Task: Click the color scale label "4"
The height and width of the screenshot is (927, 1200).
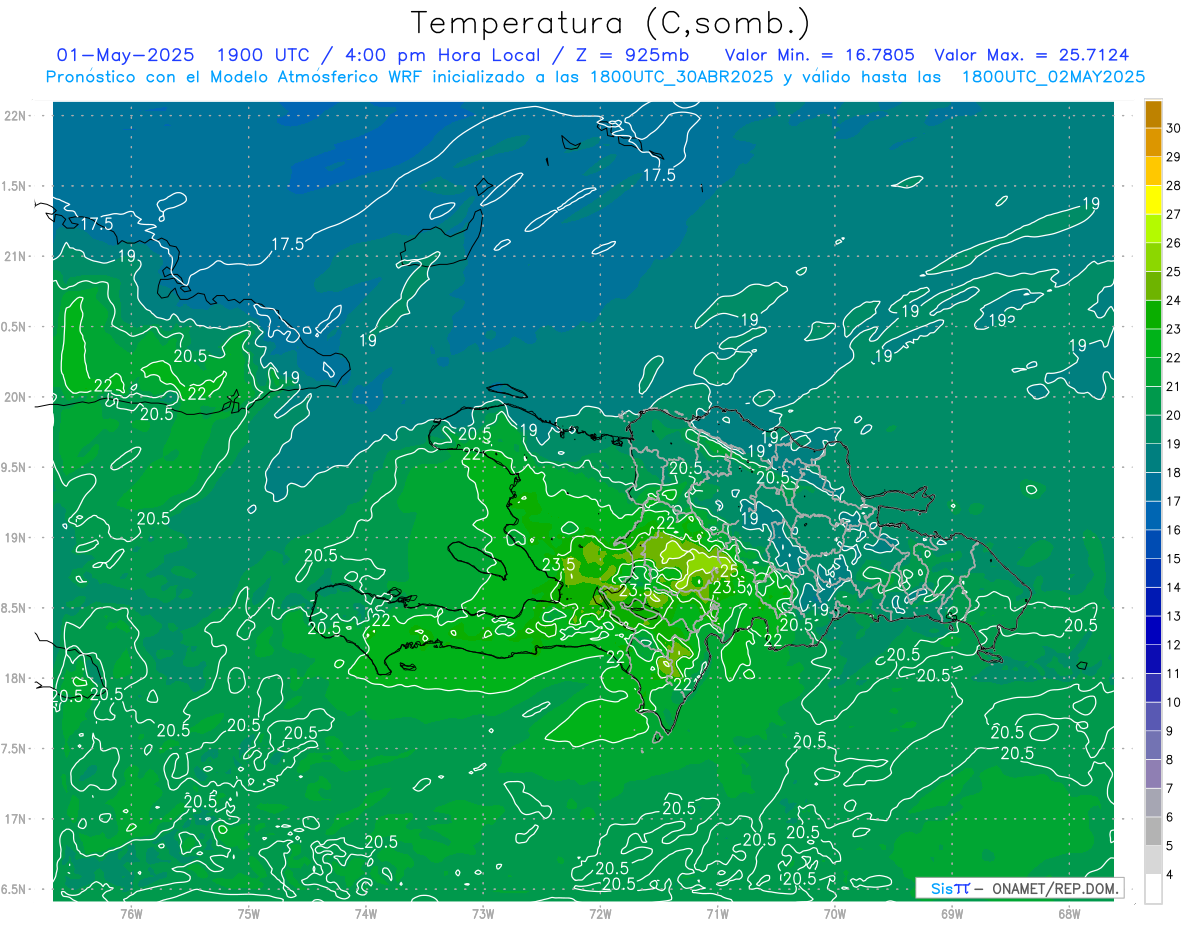Action: point(1171,875)
